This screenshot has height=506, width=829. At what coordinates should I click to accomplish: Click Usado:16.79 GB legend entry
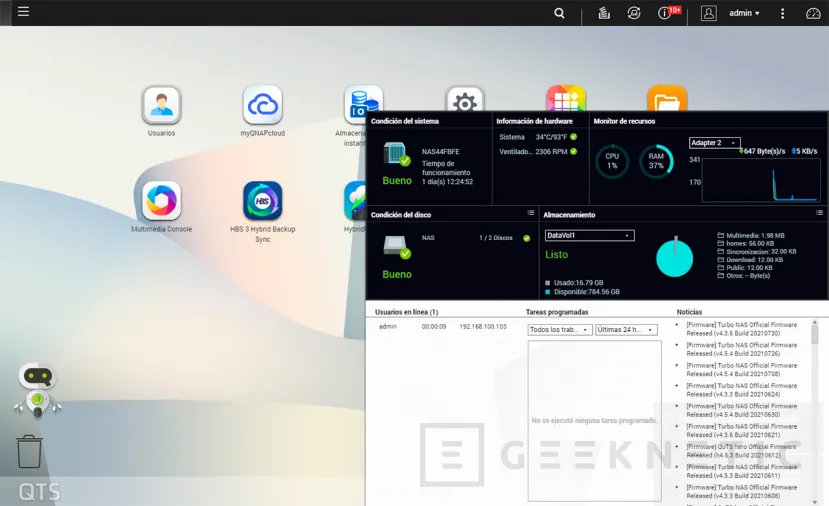[x=574, y=283]
